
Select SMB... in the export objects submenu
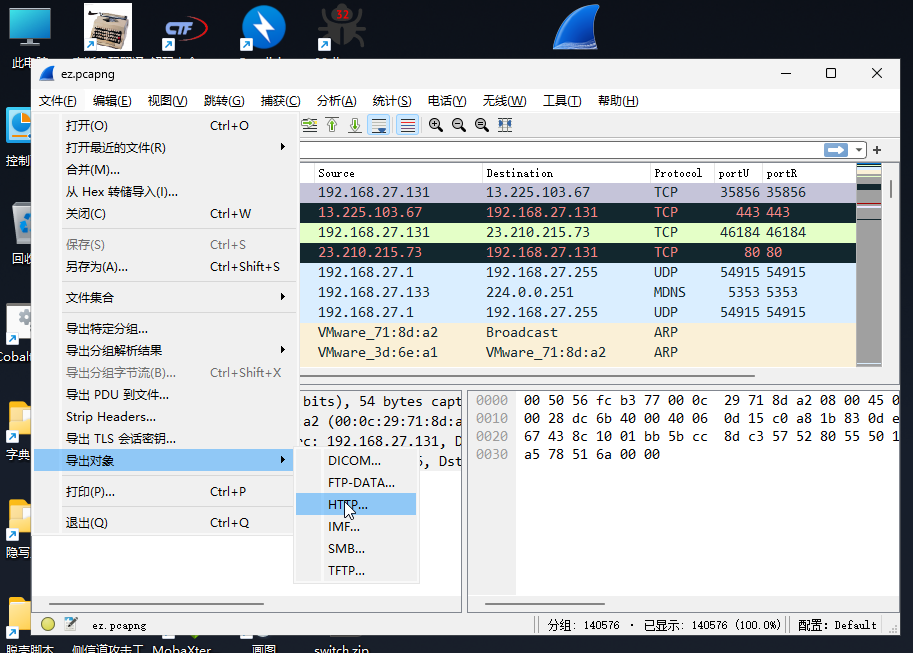coord(356,549)
